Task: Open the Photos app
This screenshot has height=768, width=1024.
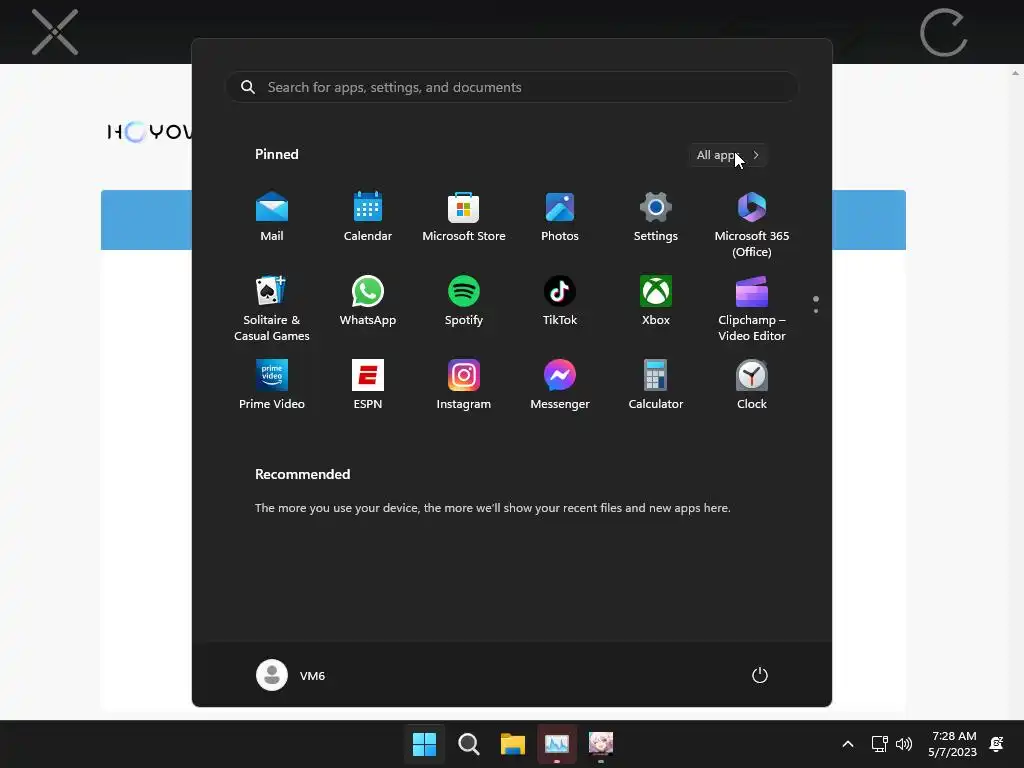Action: pos(560,217)
